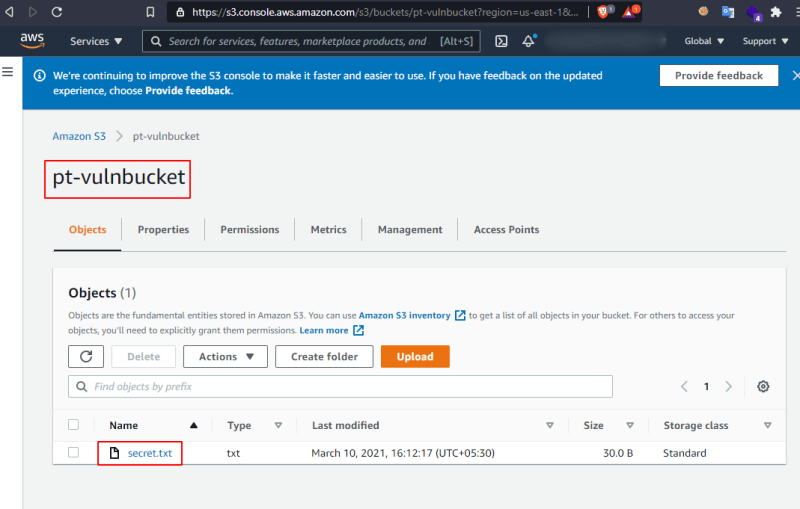The height and width of the screenshot is (509, 800).
Task: Focus the Find objects by prefix field
Action: click(340, 387)
